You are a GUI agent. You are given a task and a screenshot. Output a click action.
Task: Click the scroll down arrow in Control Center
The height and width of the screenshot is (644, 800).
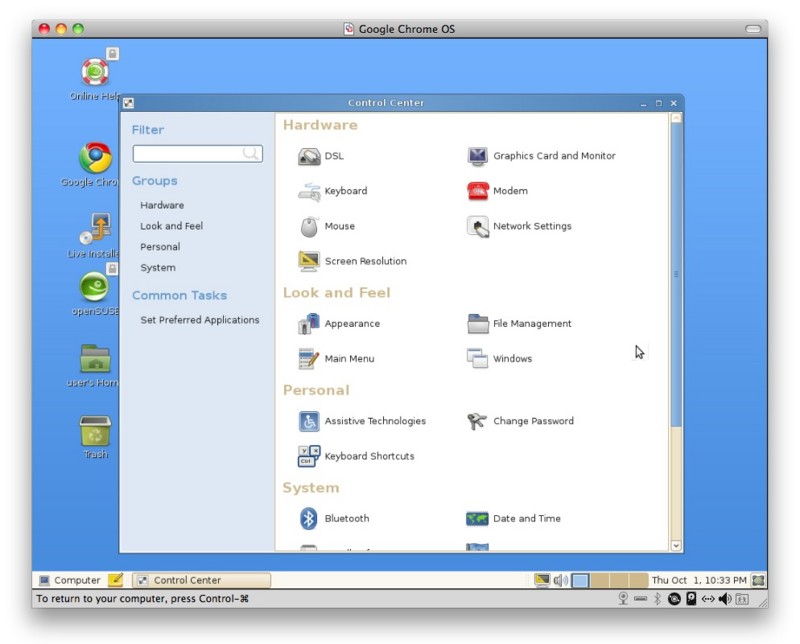(x=676, y=546)
